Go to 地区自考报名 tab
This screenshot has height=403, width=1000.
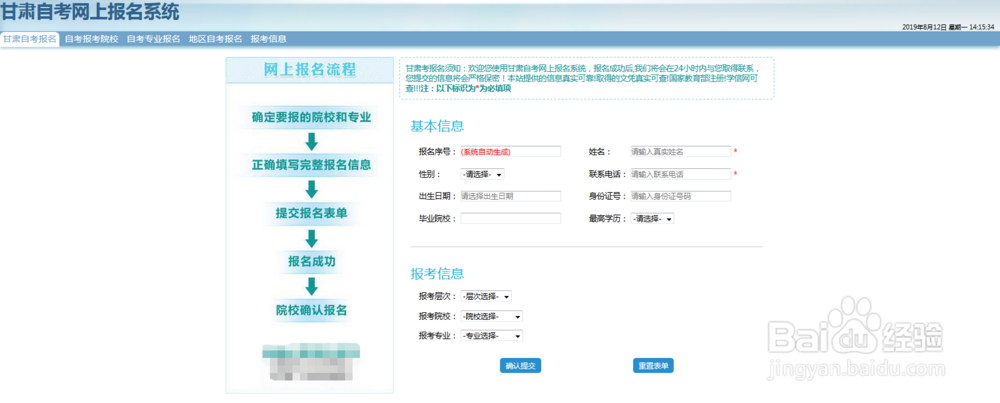[216, 39]
